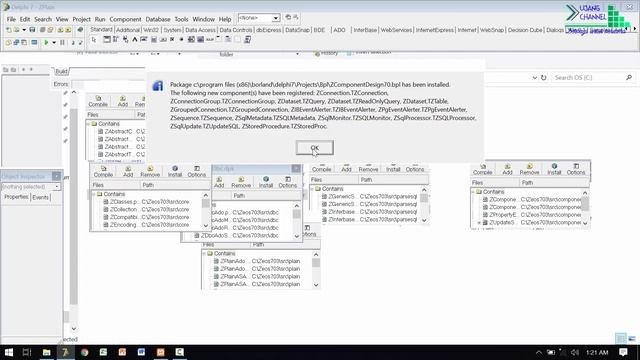Click the Path column header in ZCore package
This screenshot has width=640, height=360.
click(175, 185)
